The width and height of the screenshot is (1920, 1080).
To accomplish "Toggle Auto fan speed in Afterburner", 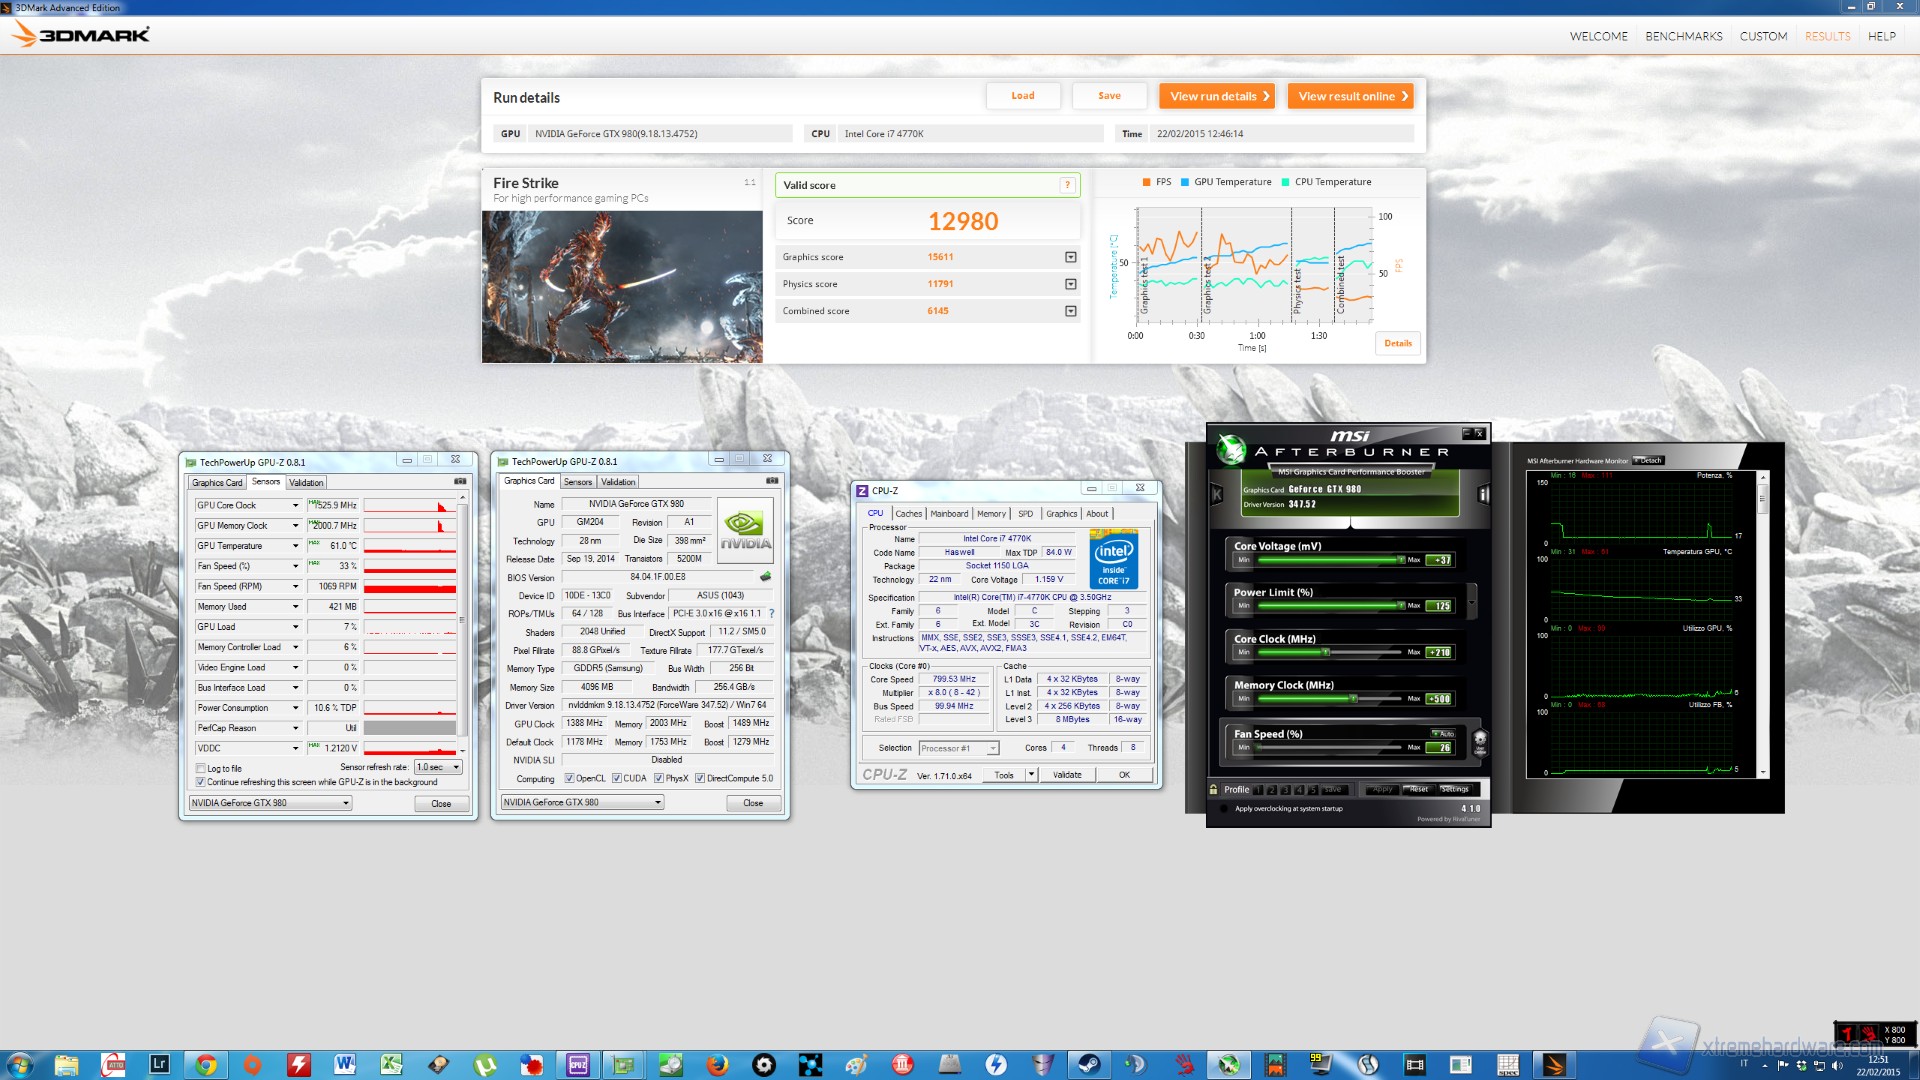I will 1442,734.
